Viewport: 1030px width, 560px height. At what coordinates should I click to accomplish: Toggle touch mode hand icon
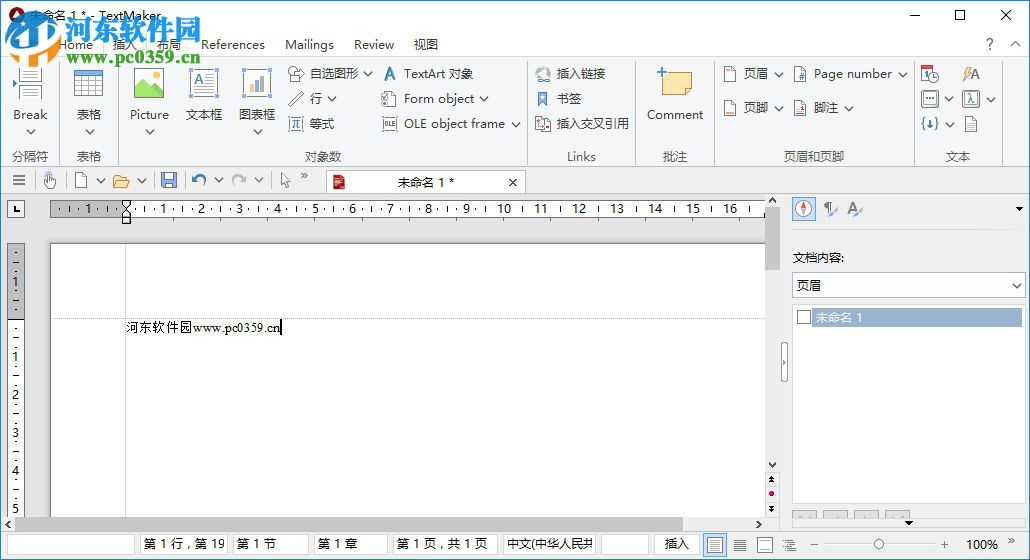50,181
